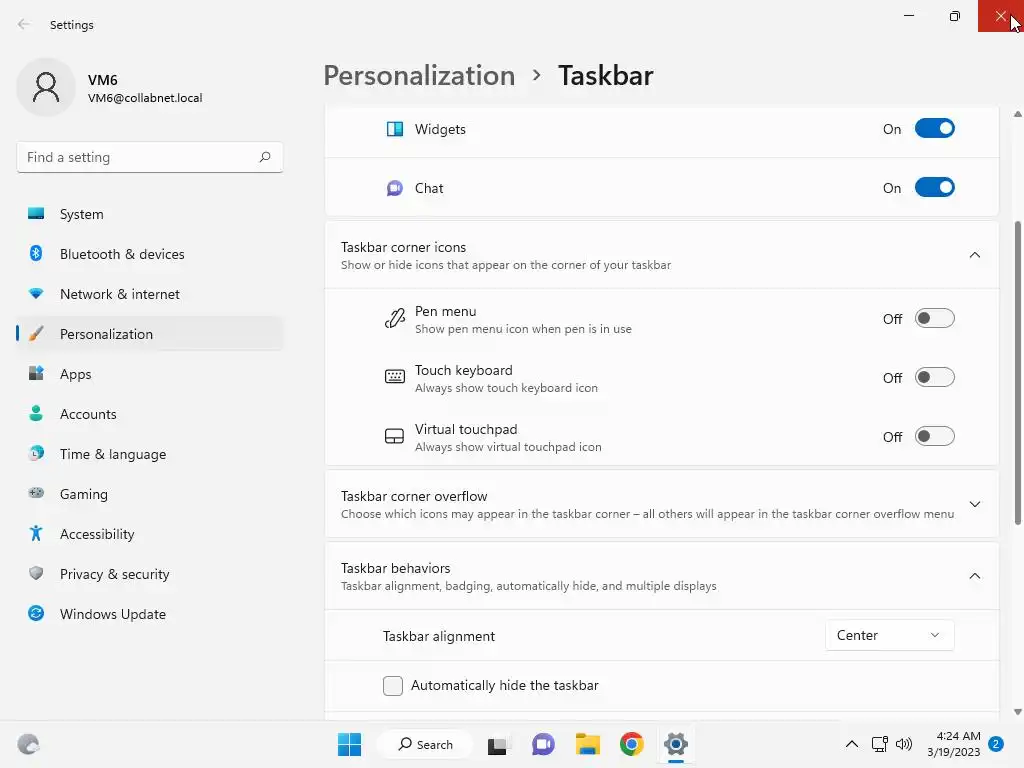The height and width of the screenshot is (768, 1024).
Task: Show hidden icons tray chevron
Action: (852, 744)
